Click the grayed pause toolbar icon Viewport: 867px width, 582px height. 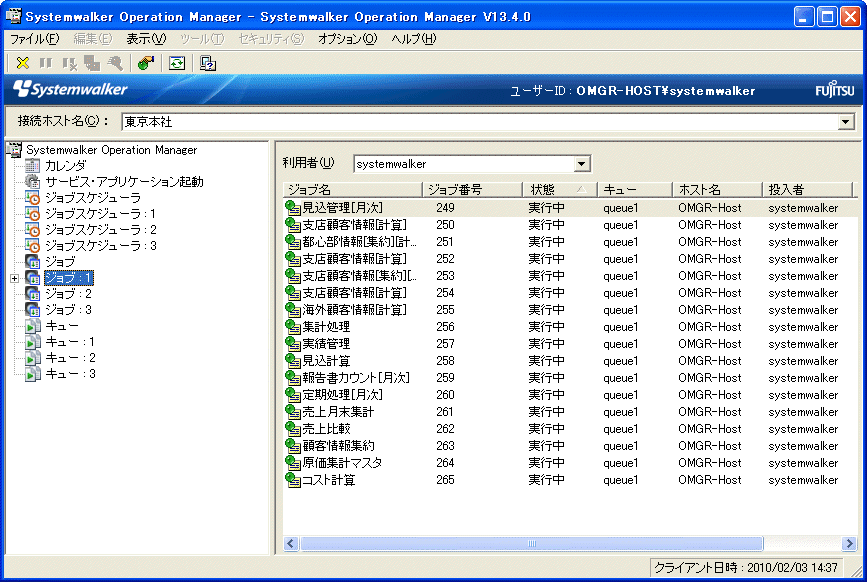tap(46, 63)
